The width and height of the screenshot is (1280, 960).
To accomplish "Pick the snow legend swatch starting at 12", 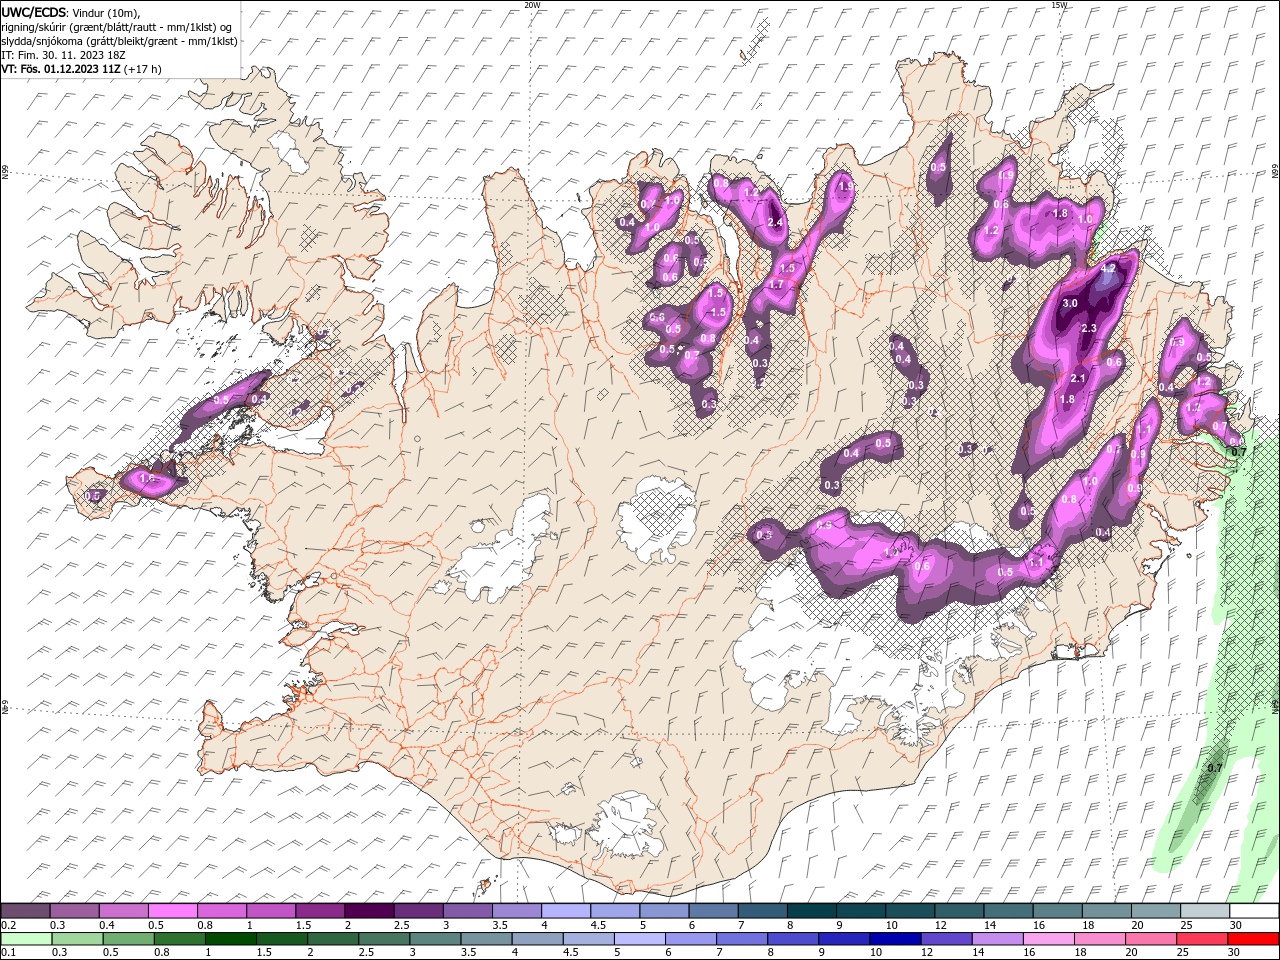I will pyautogui.click(x=958, y=911).
